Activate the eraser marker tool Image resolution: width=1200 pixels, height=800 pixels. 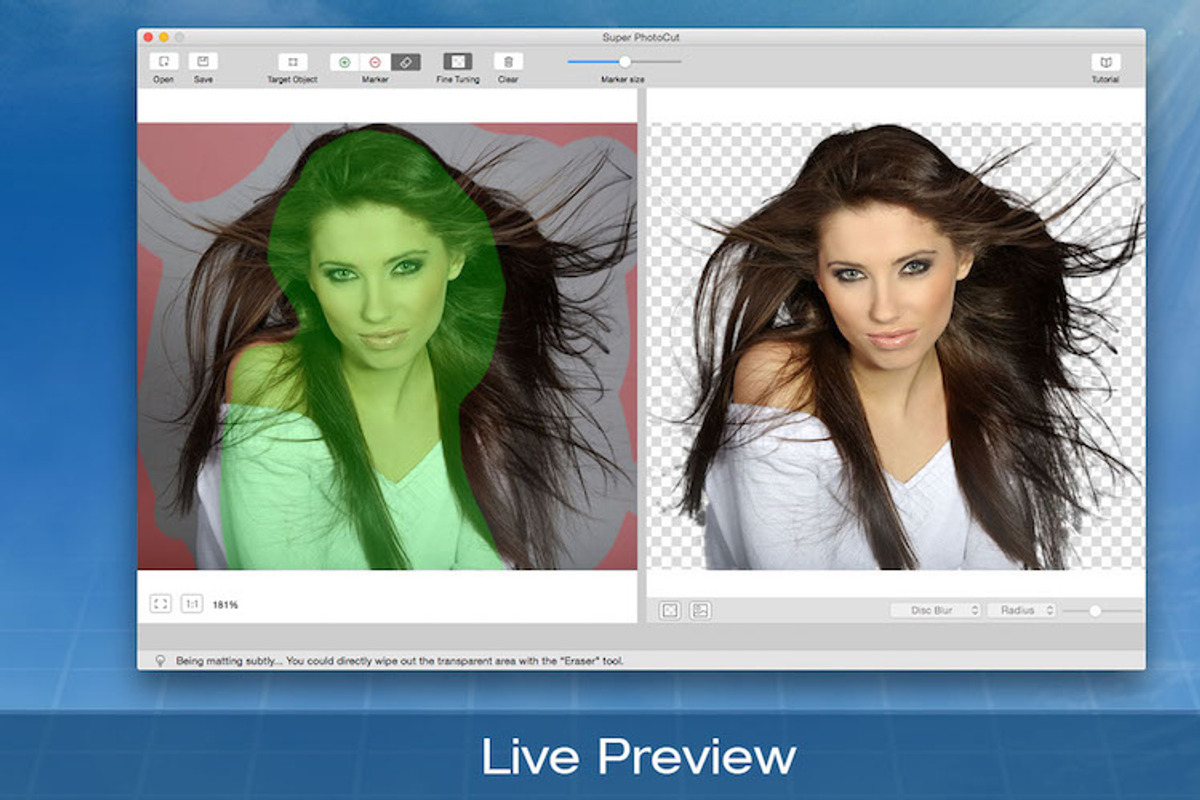[x=405, y=62]
